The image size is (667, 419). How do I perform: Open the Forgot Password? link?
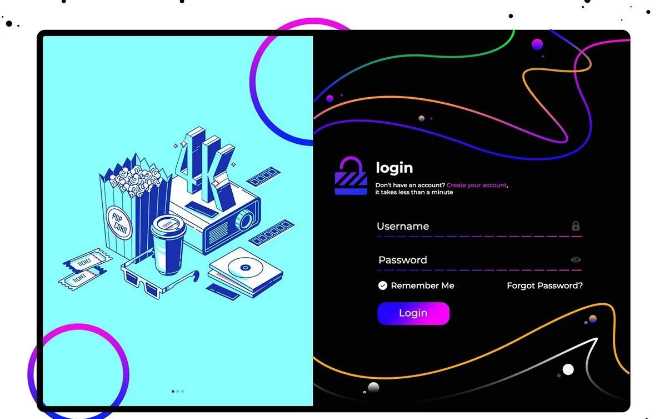[544, 285]
